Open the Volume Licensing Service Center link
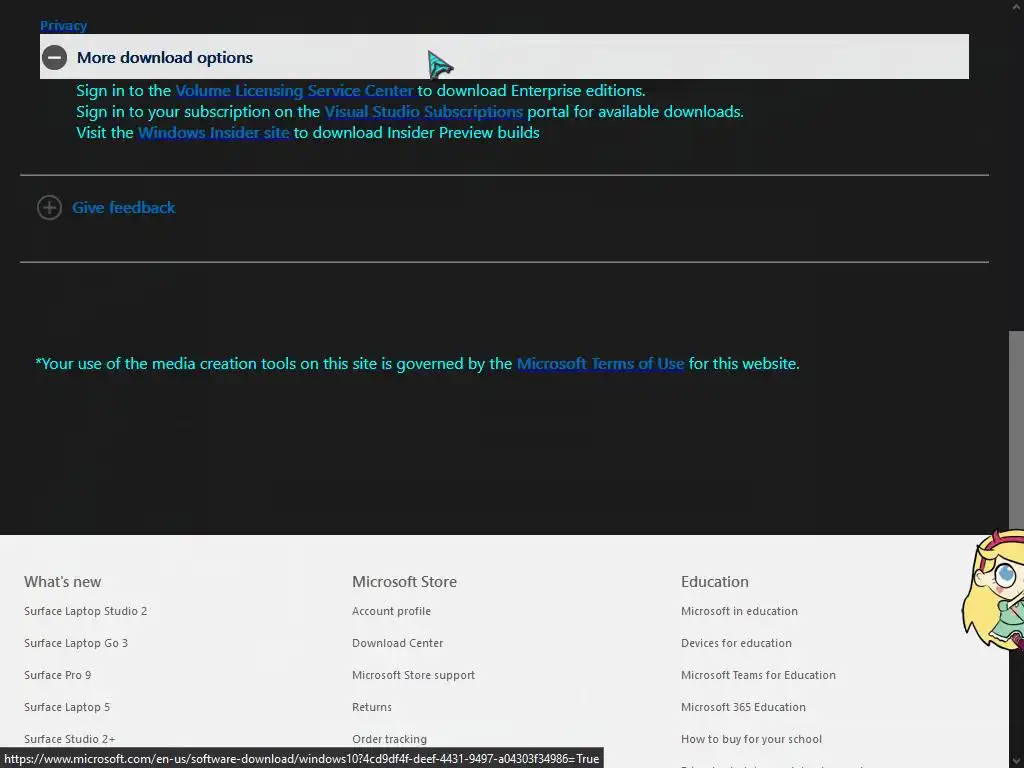This screenshot has height=768, width=1024. tap(294, 91)
